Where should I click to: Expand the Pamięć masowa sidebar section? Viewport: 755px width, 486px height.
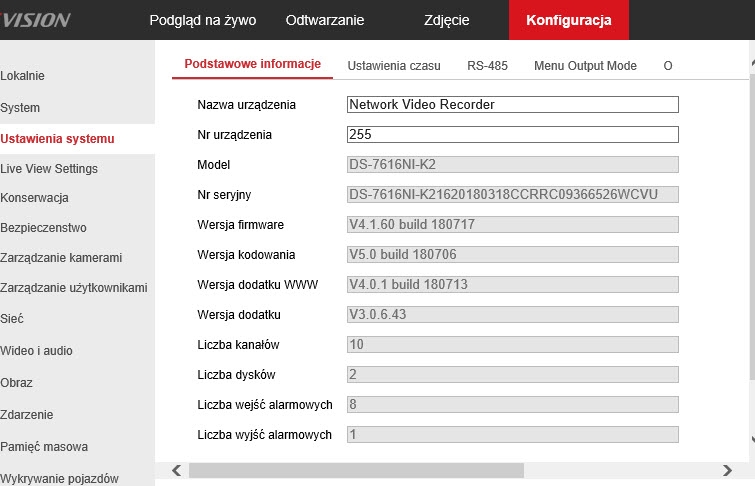[44, 447]
